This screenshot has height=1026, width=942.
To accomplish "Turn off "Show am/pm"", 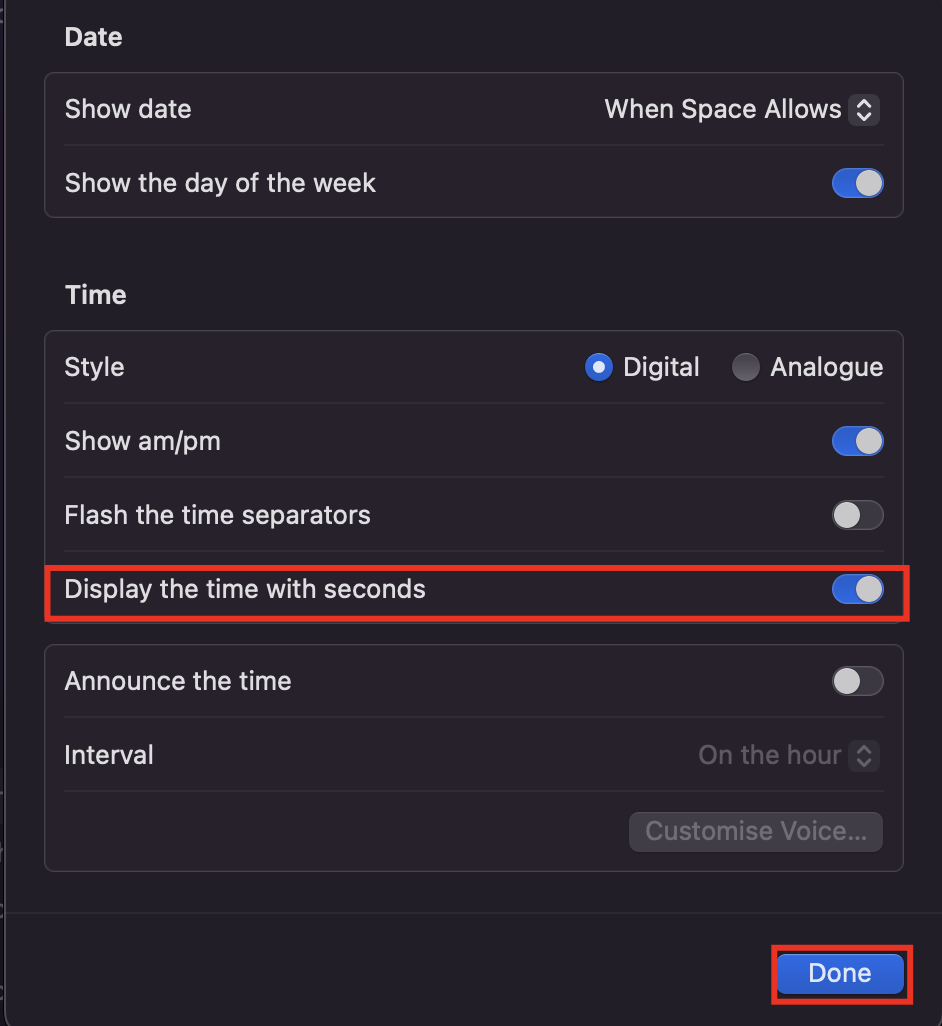I will coord(858,441).
